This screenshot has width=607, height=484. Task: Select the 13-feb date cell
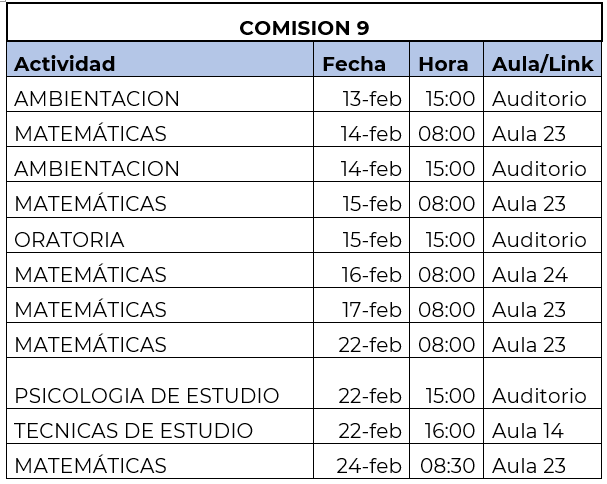click(371, 99)
